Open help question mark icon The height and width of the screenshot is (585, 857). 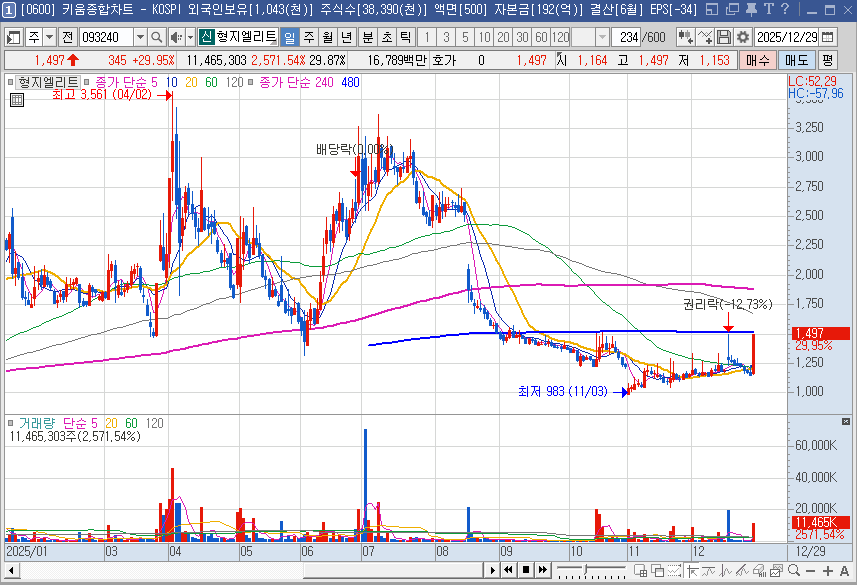(x=785, y=9)
